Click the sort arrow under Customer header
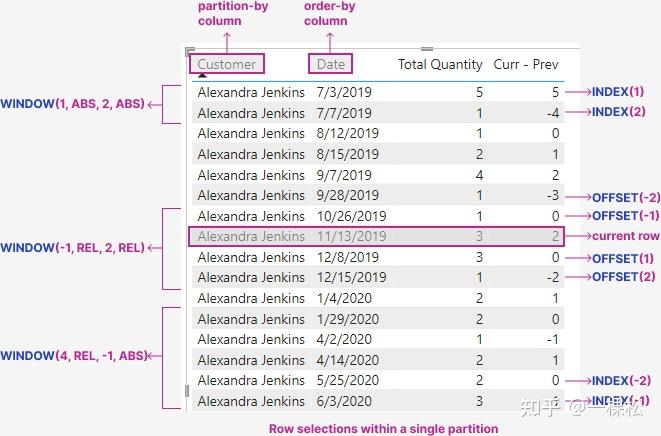 [x=203, y=75]
